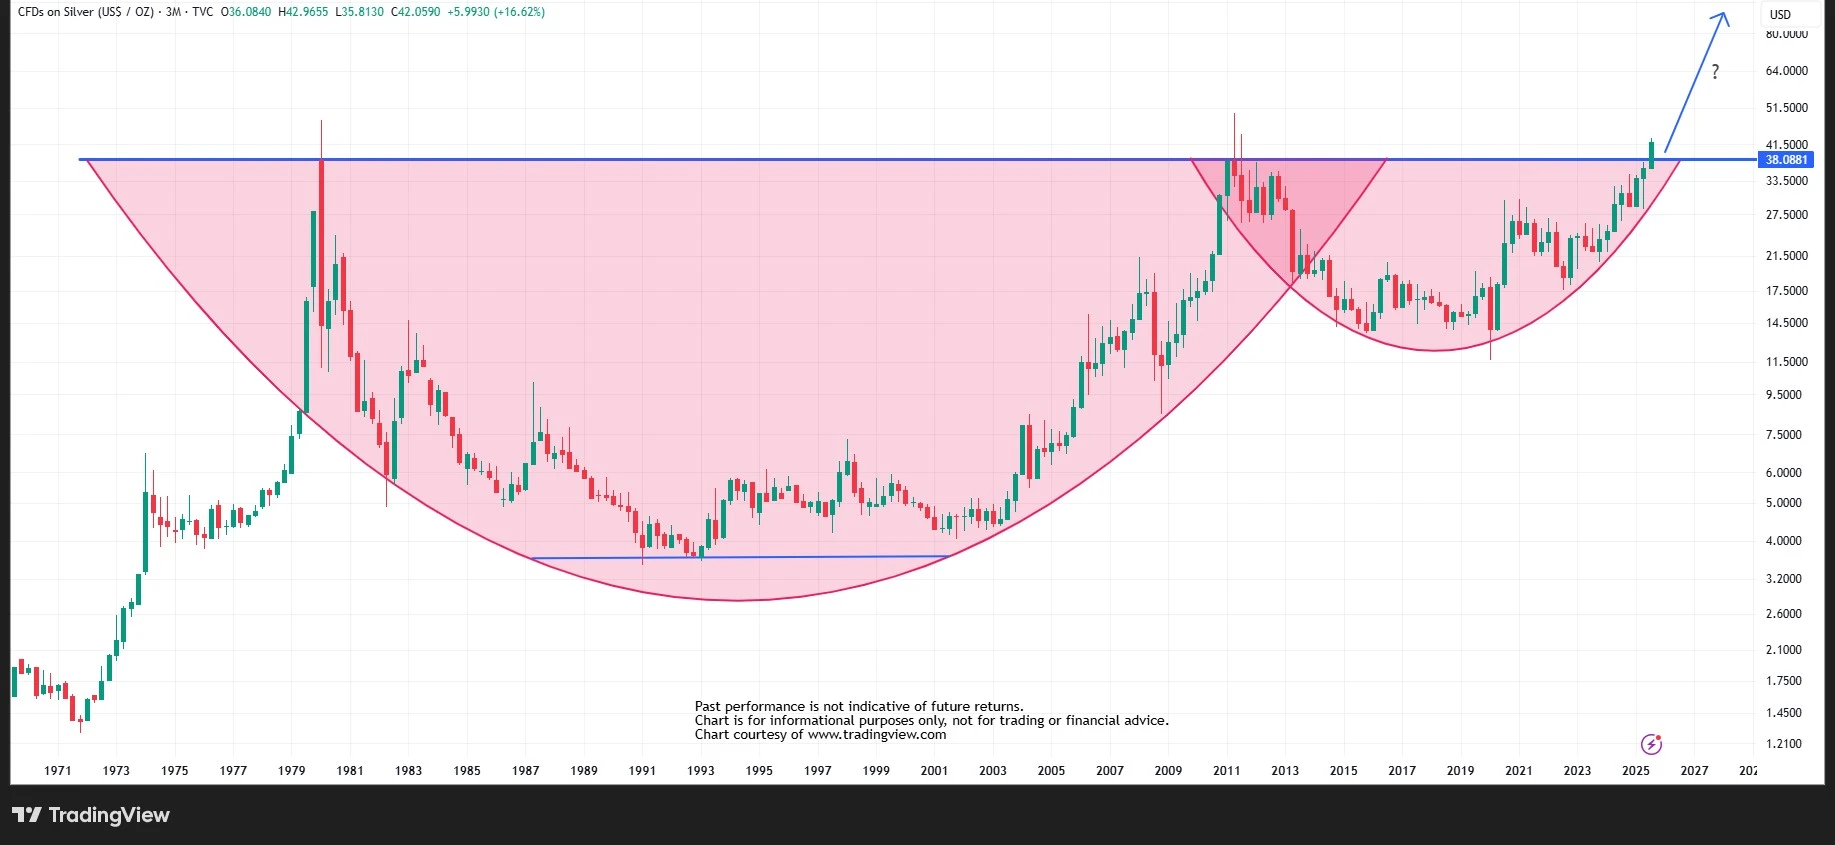Click the 64.0000 price axis label

tap(1786, 71)
